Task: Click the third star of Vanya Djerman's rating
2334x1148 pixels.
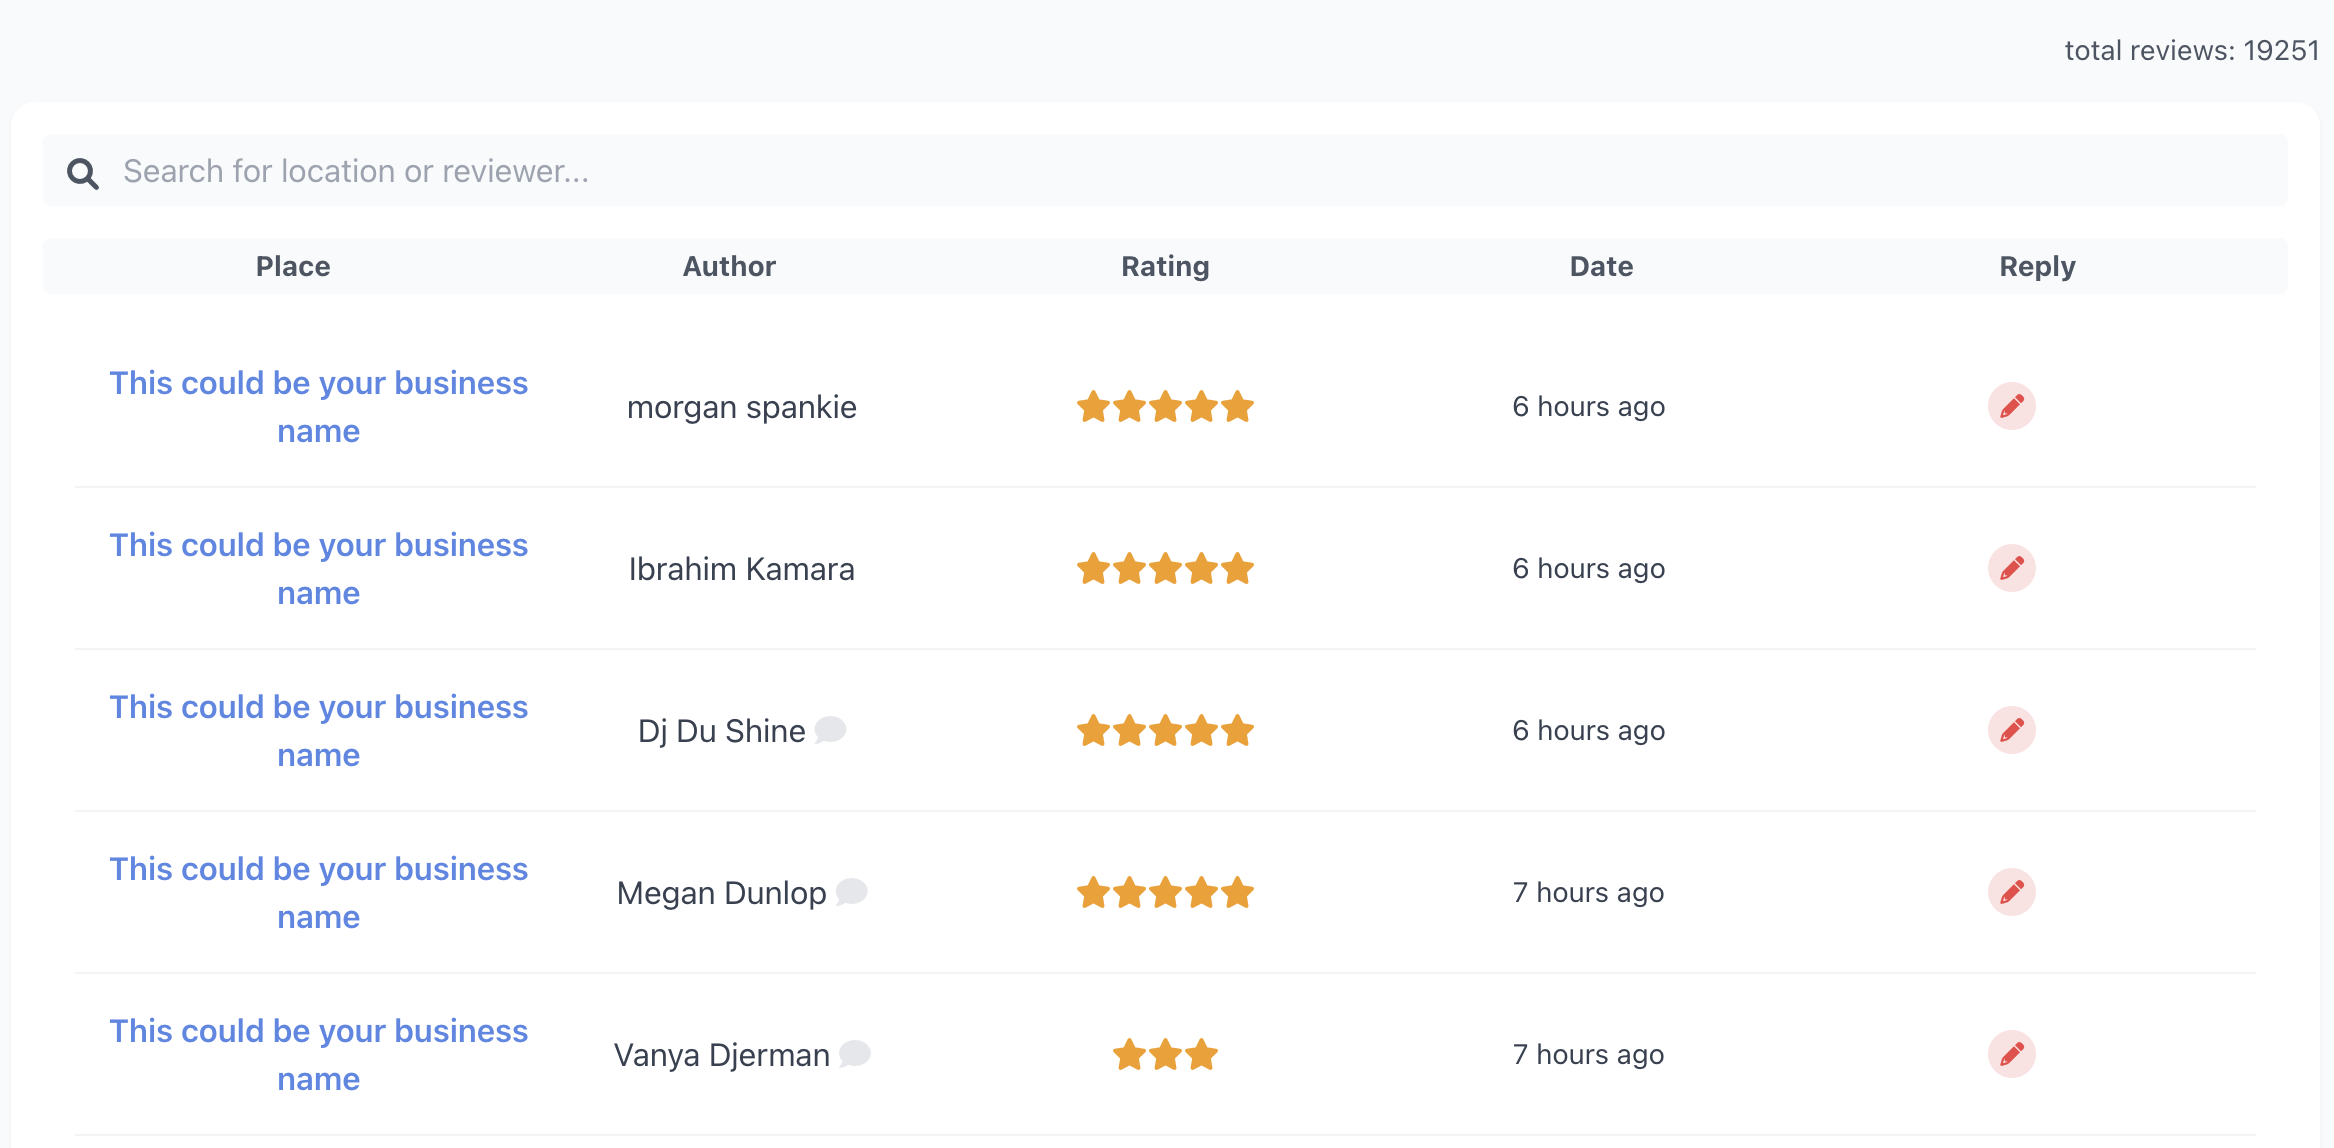Action: (1199, 1054)
